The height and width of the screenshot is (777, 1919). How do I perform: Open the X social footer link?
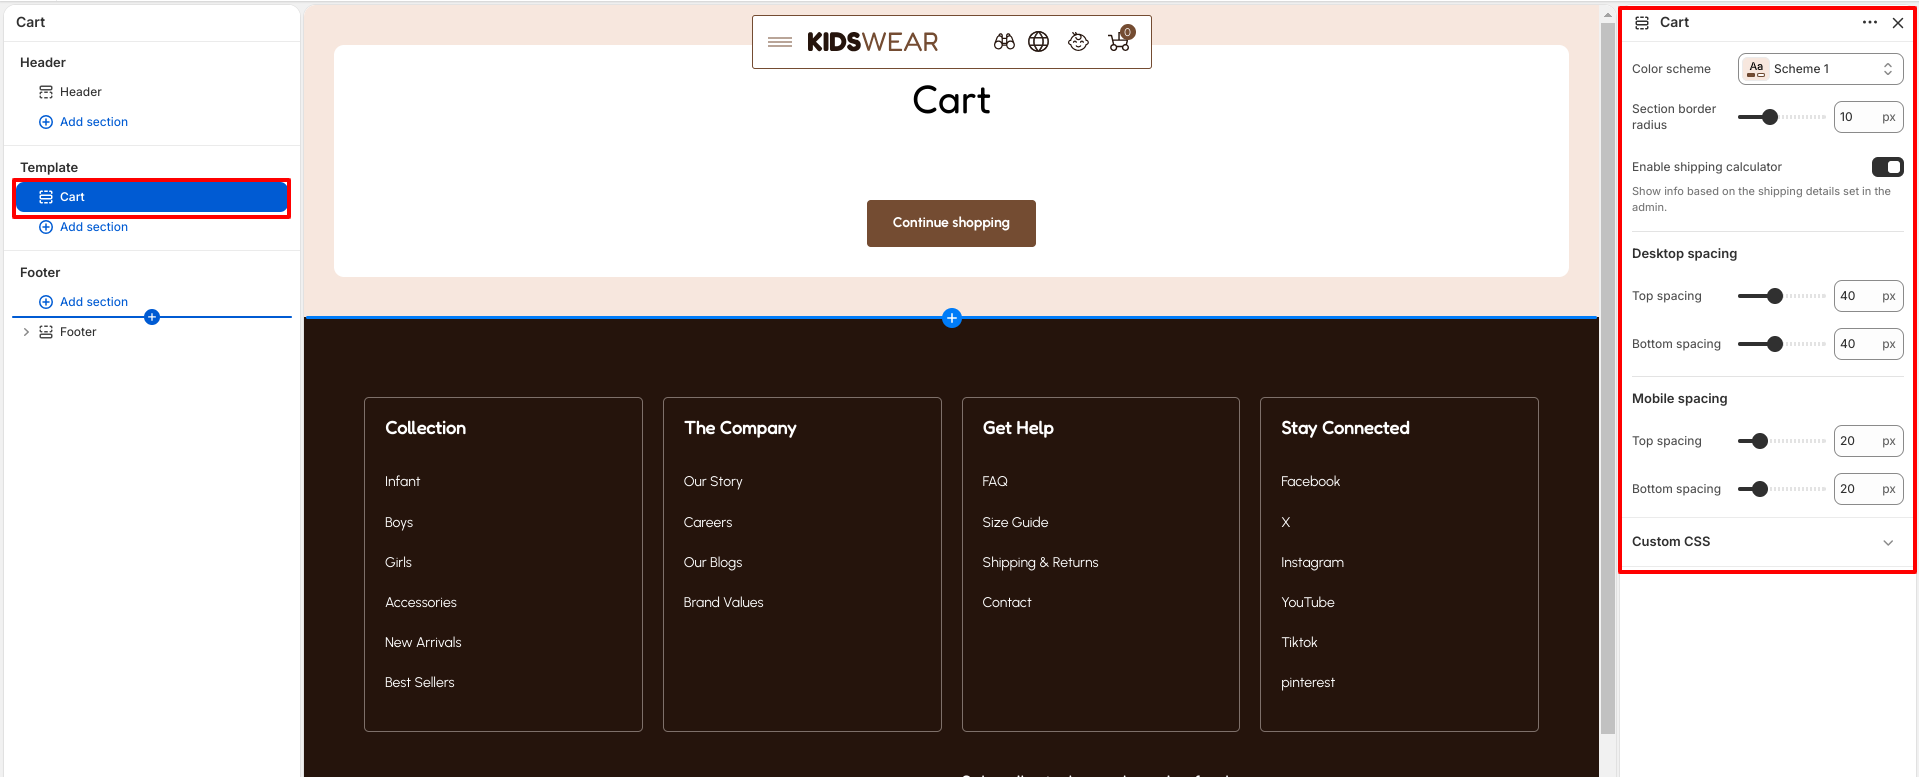click(1286, 522)
